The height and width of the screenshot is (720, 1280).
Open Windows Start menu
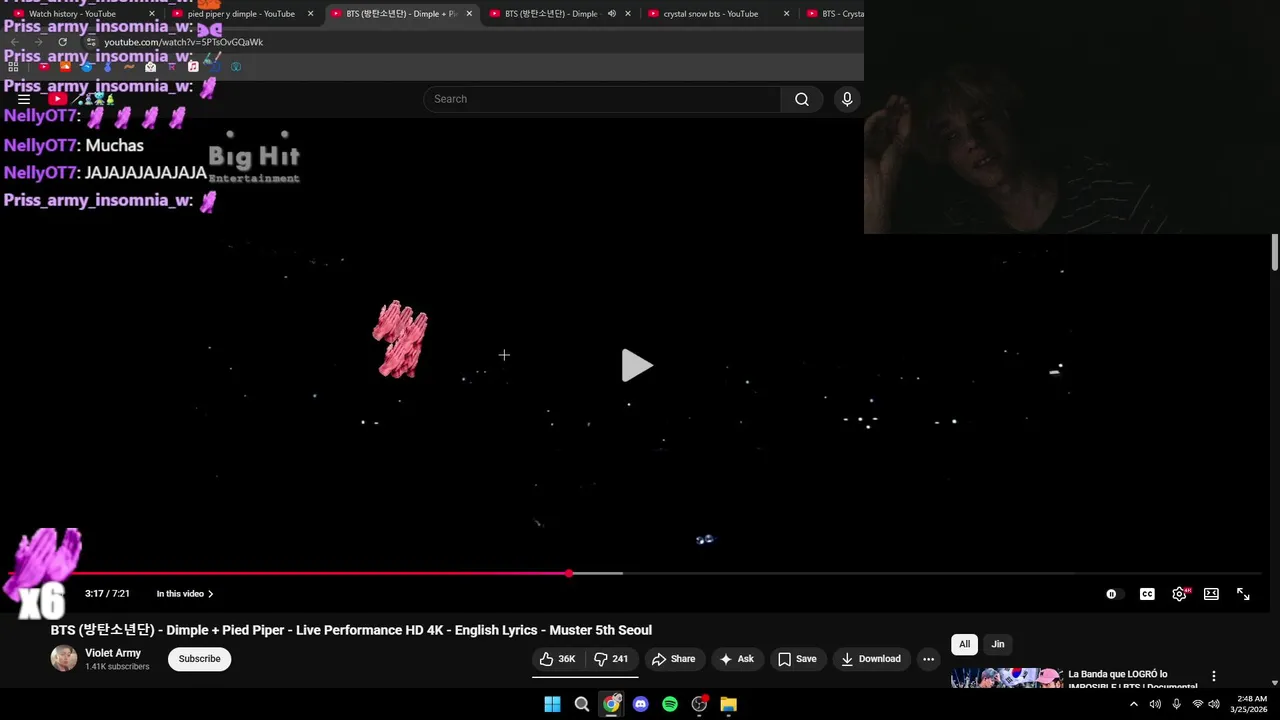tap(552, 704)
